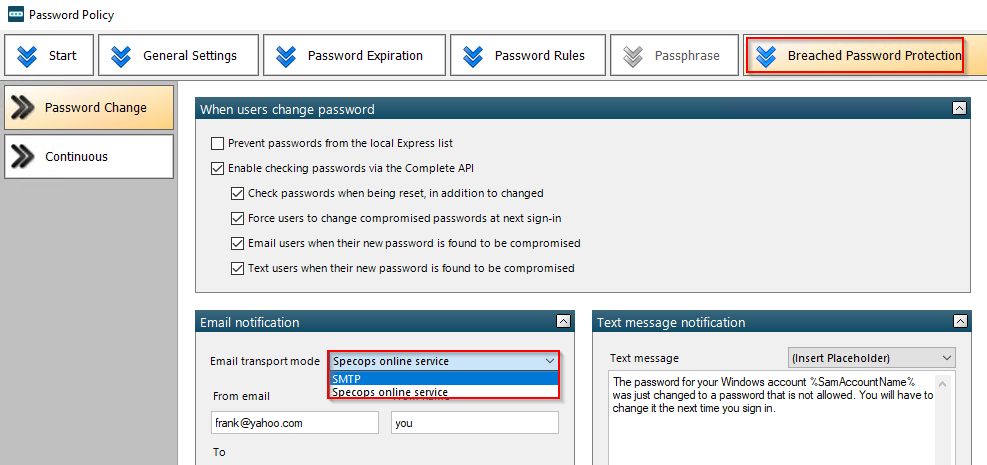Open the Insert Placeholder dropdown
This screenshot has width=987, height=465.
(x=872, y=358)
